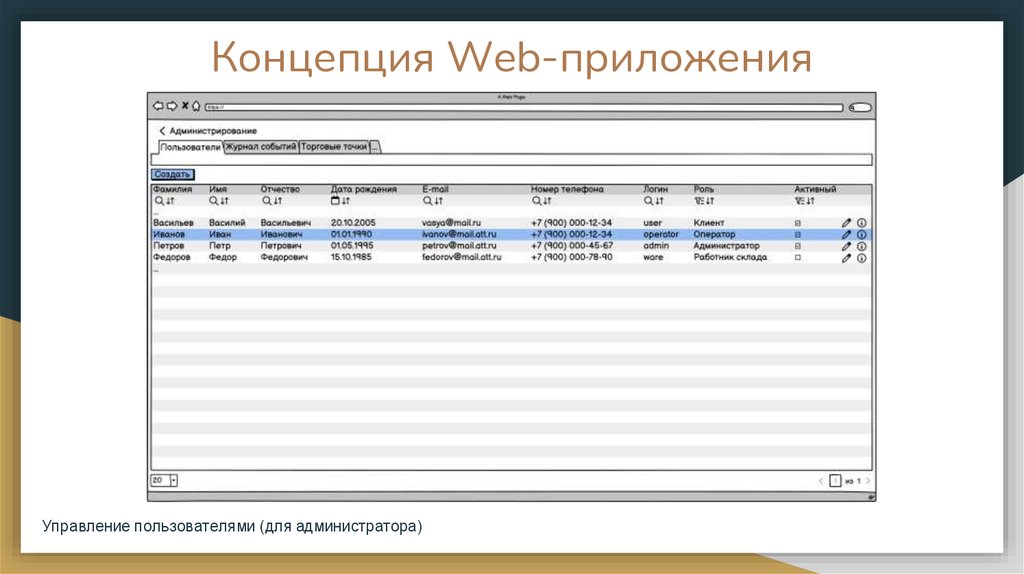Click the email vasya@mail.ru cell
Image resolution: width=1024 pixels, height=574 pixels.
(451, 223)
